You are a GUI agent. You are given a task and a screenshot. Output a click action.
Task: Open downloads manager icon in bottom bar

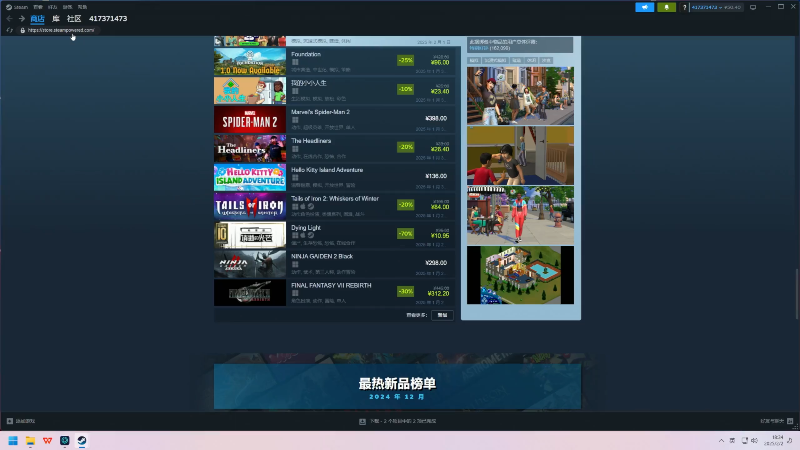coord(362,421)
